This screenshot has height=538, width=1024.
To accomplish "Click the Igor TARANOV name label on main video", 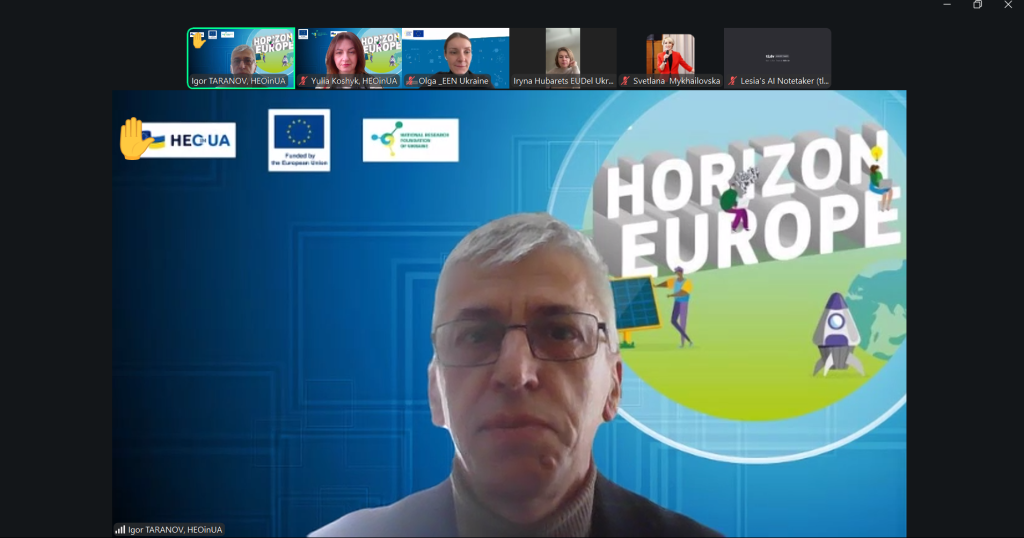I will 175,529.
